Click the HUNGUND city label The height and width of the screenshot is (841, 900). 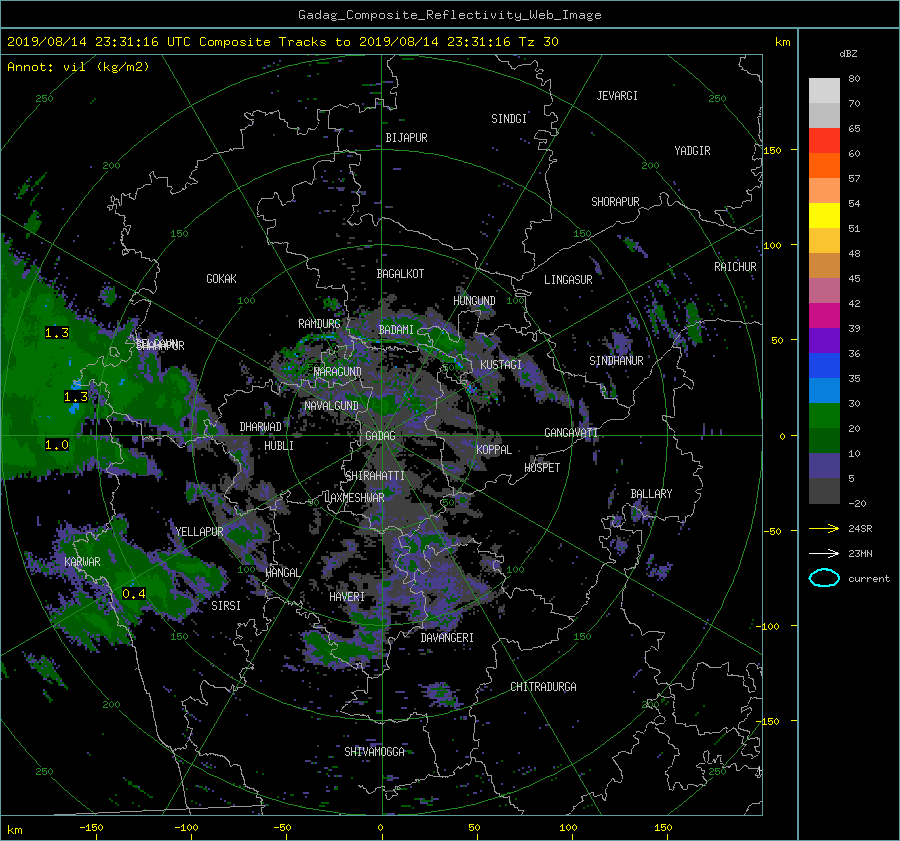pos(474,301)
